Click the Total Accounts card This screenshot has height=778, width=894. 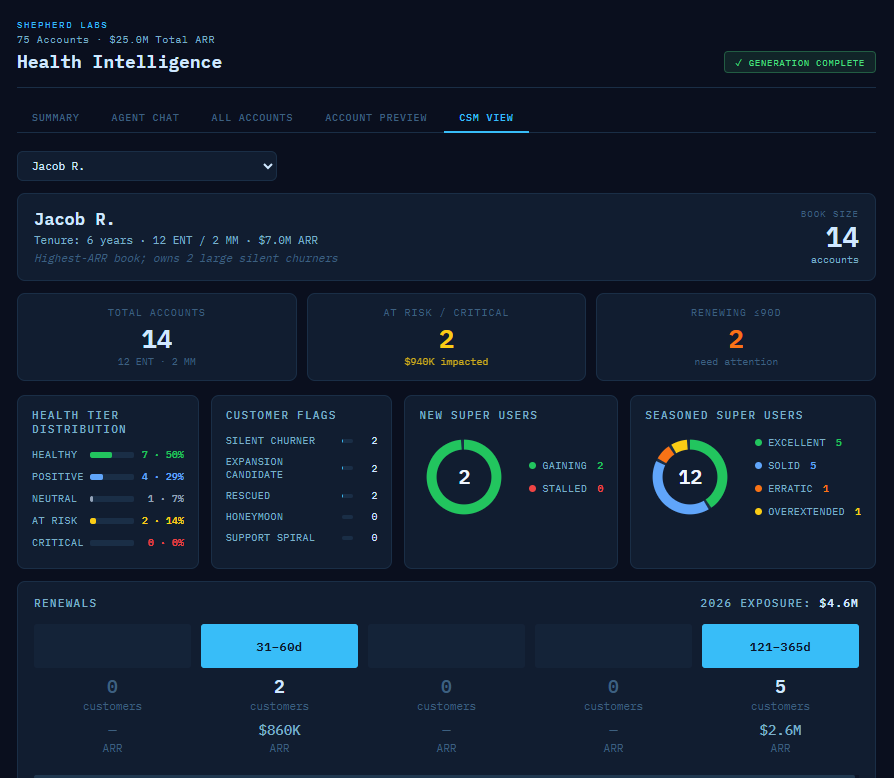pyautogui.click(x=157, y=337)
